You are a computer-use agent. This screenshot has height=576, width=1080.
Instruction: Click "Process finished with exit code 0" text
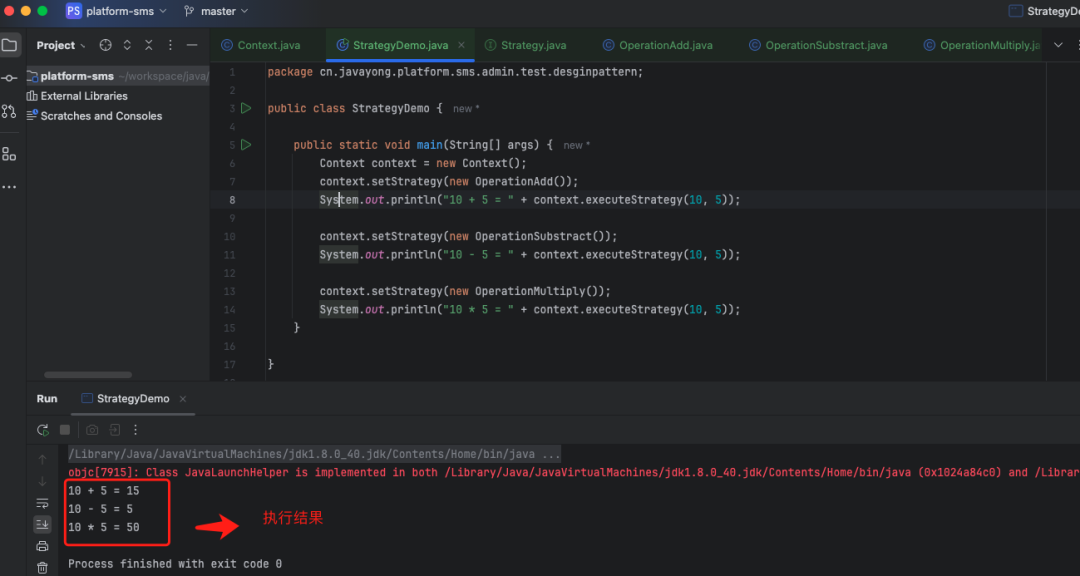tap(175, 564)
